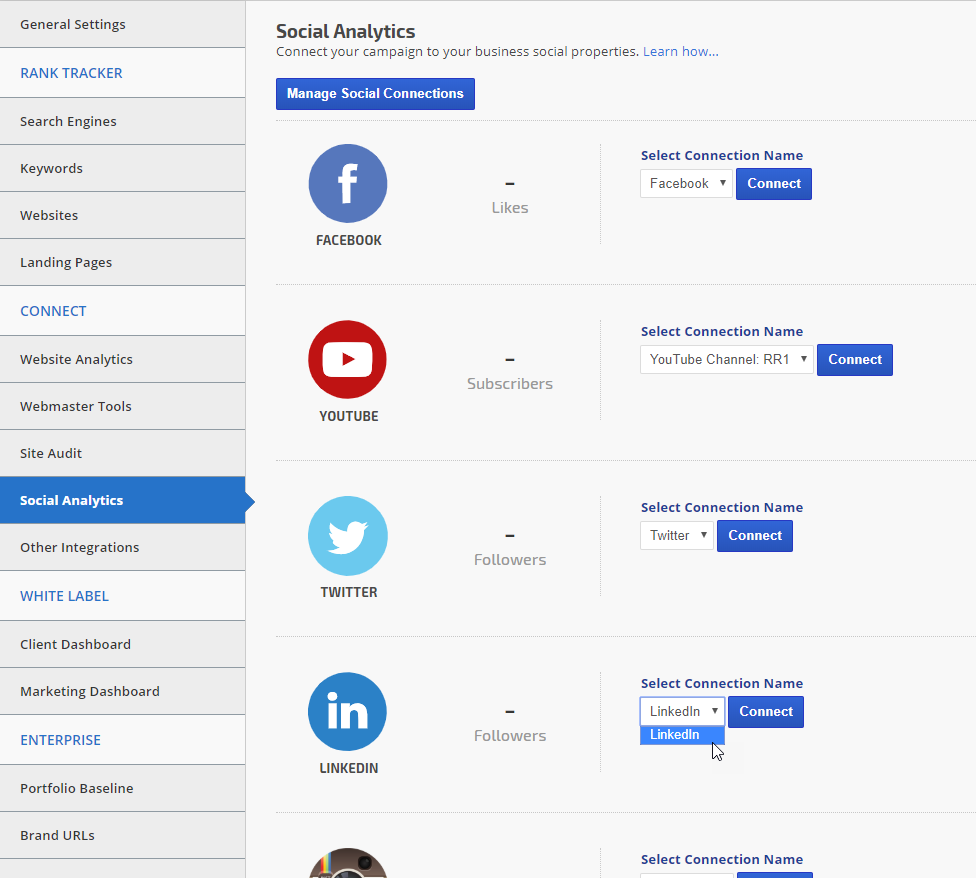Screen dimensions: 976x878
Task: Connect the YouTube channel
Action: click(x=855, y=360)
